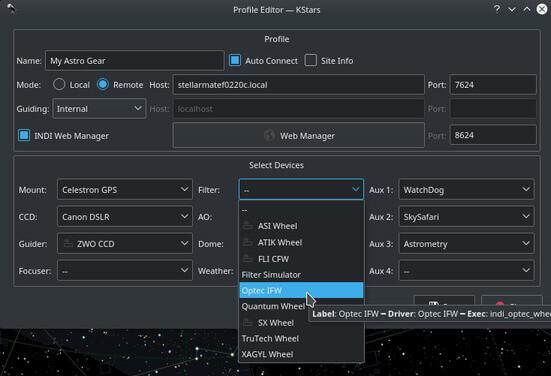Select ATIK Wheel from filter list
Screen dimensions: 551x376
[x=301, y=242]
